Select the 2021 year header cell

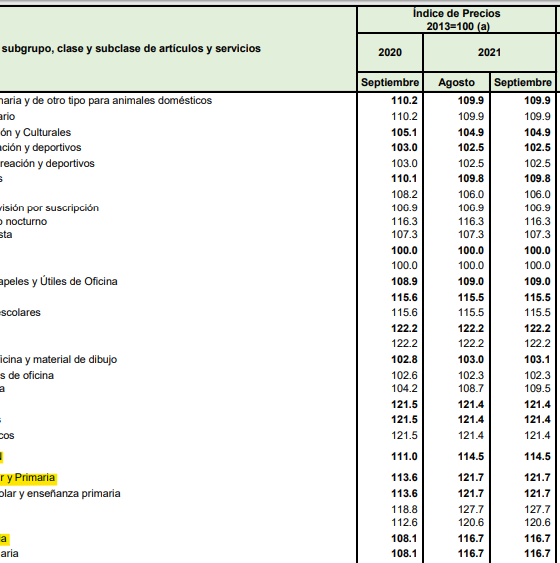[x=489, y=52]
